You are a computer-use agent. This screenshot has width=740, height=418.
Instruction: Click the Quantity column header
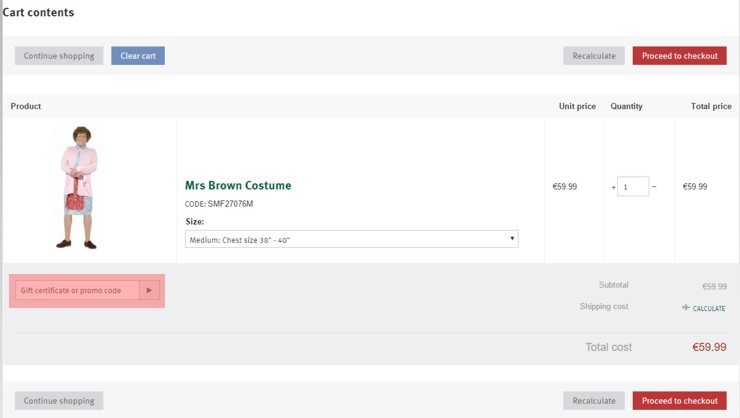click(x=626, y=106)
